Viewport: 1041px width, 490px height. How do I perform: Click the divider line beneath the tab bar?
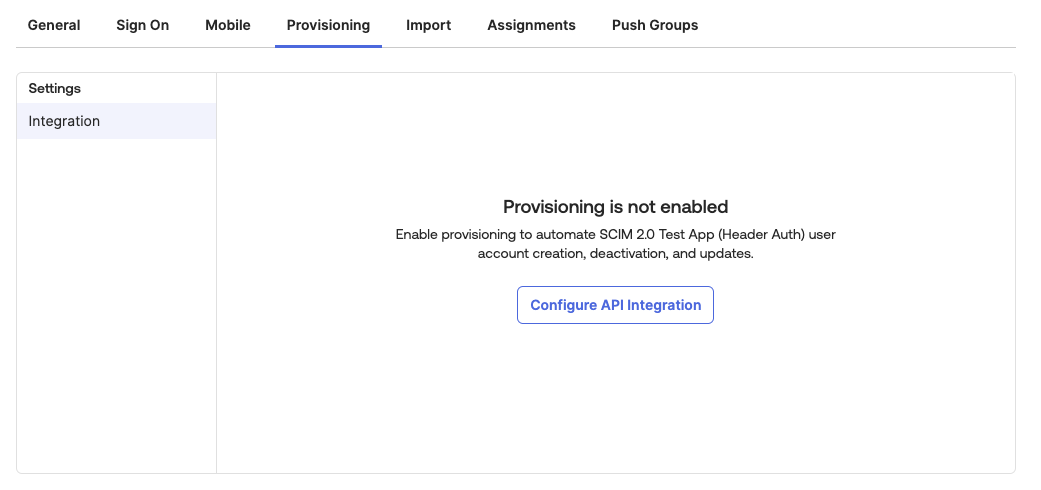point(700,47)
